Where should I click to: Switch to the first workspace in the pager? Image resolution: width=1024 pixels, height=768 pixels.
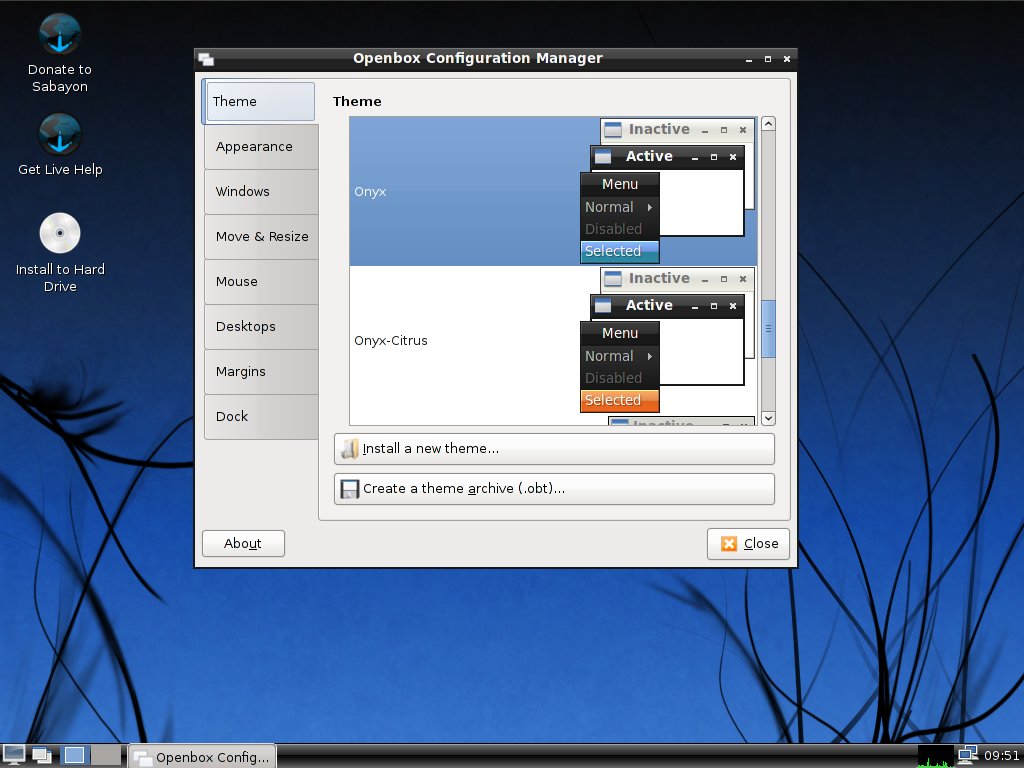click(x=74, y=755)
